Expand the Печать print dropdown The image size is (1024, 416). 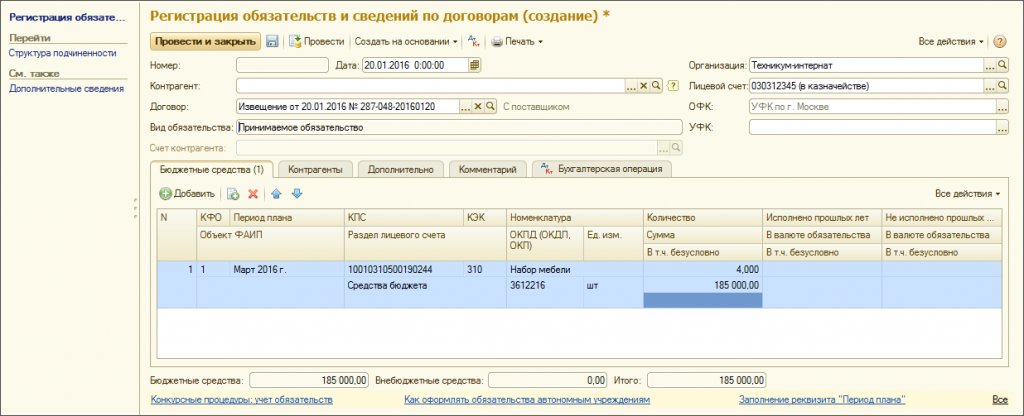pos(517,41)
